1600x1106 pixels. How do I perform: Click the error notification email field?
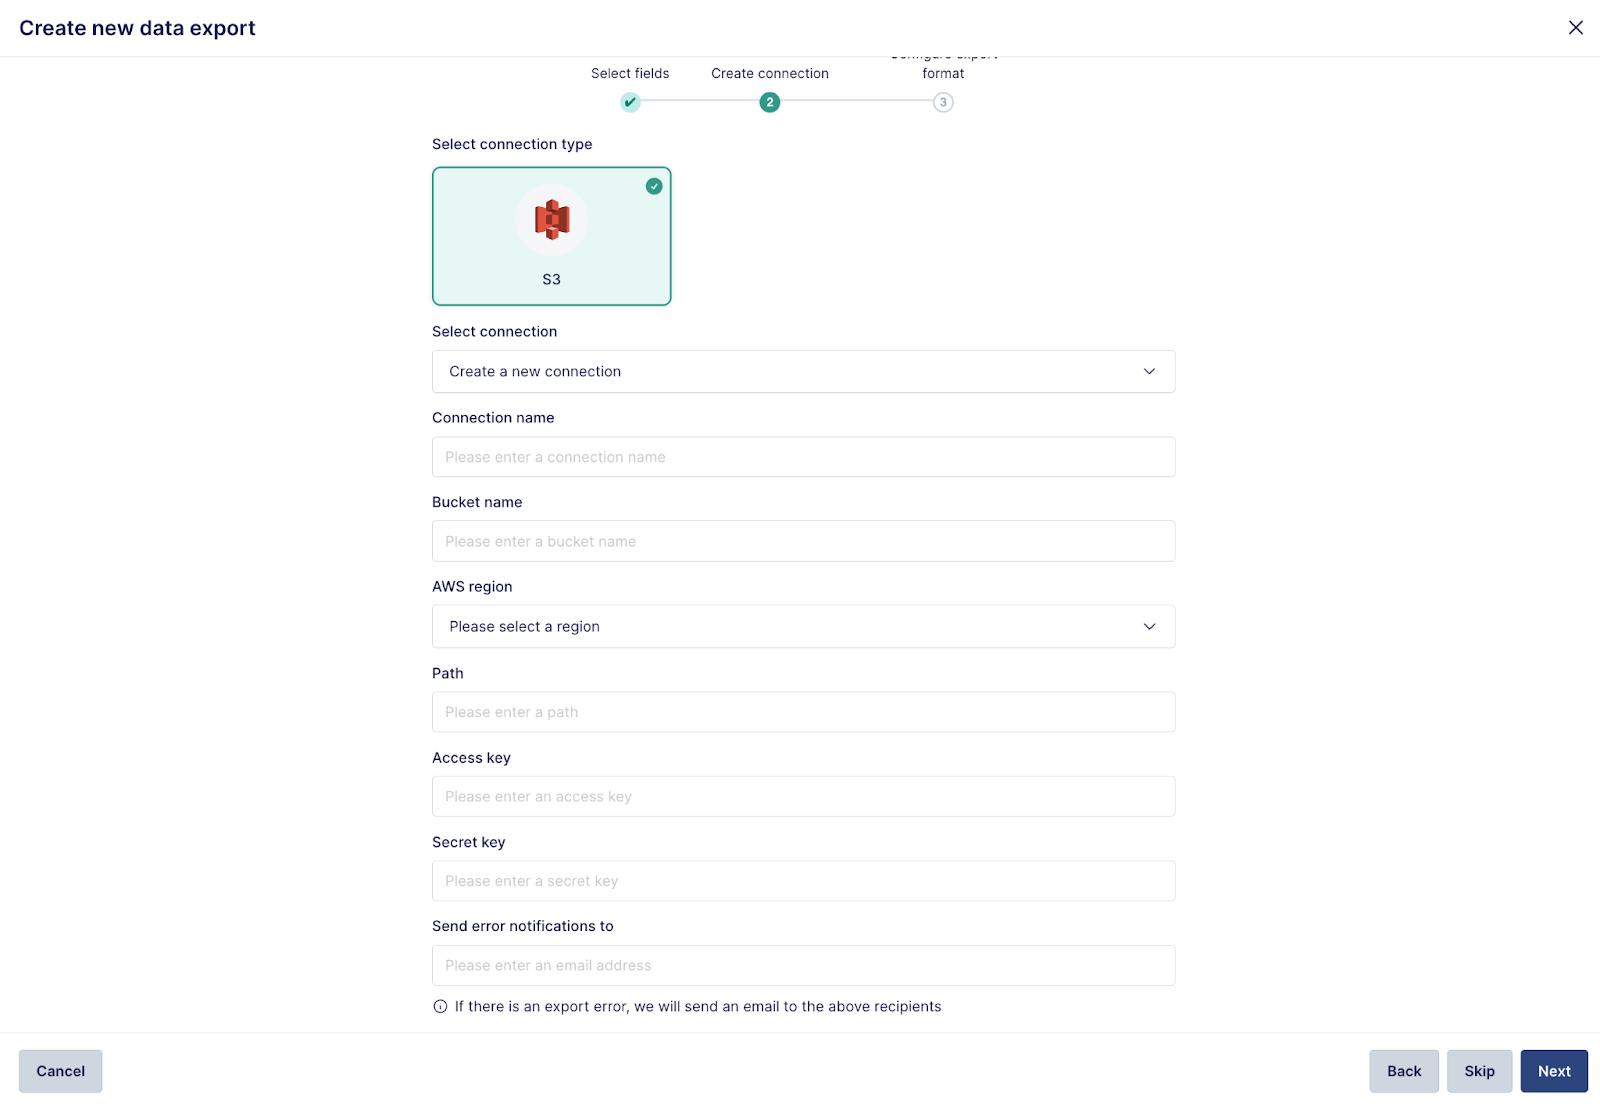click(803, 965)
